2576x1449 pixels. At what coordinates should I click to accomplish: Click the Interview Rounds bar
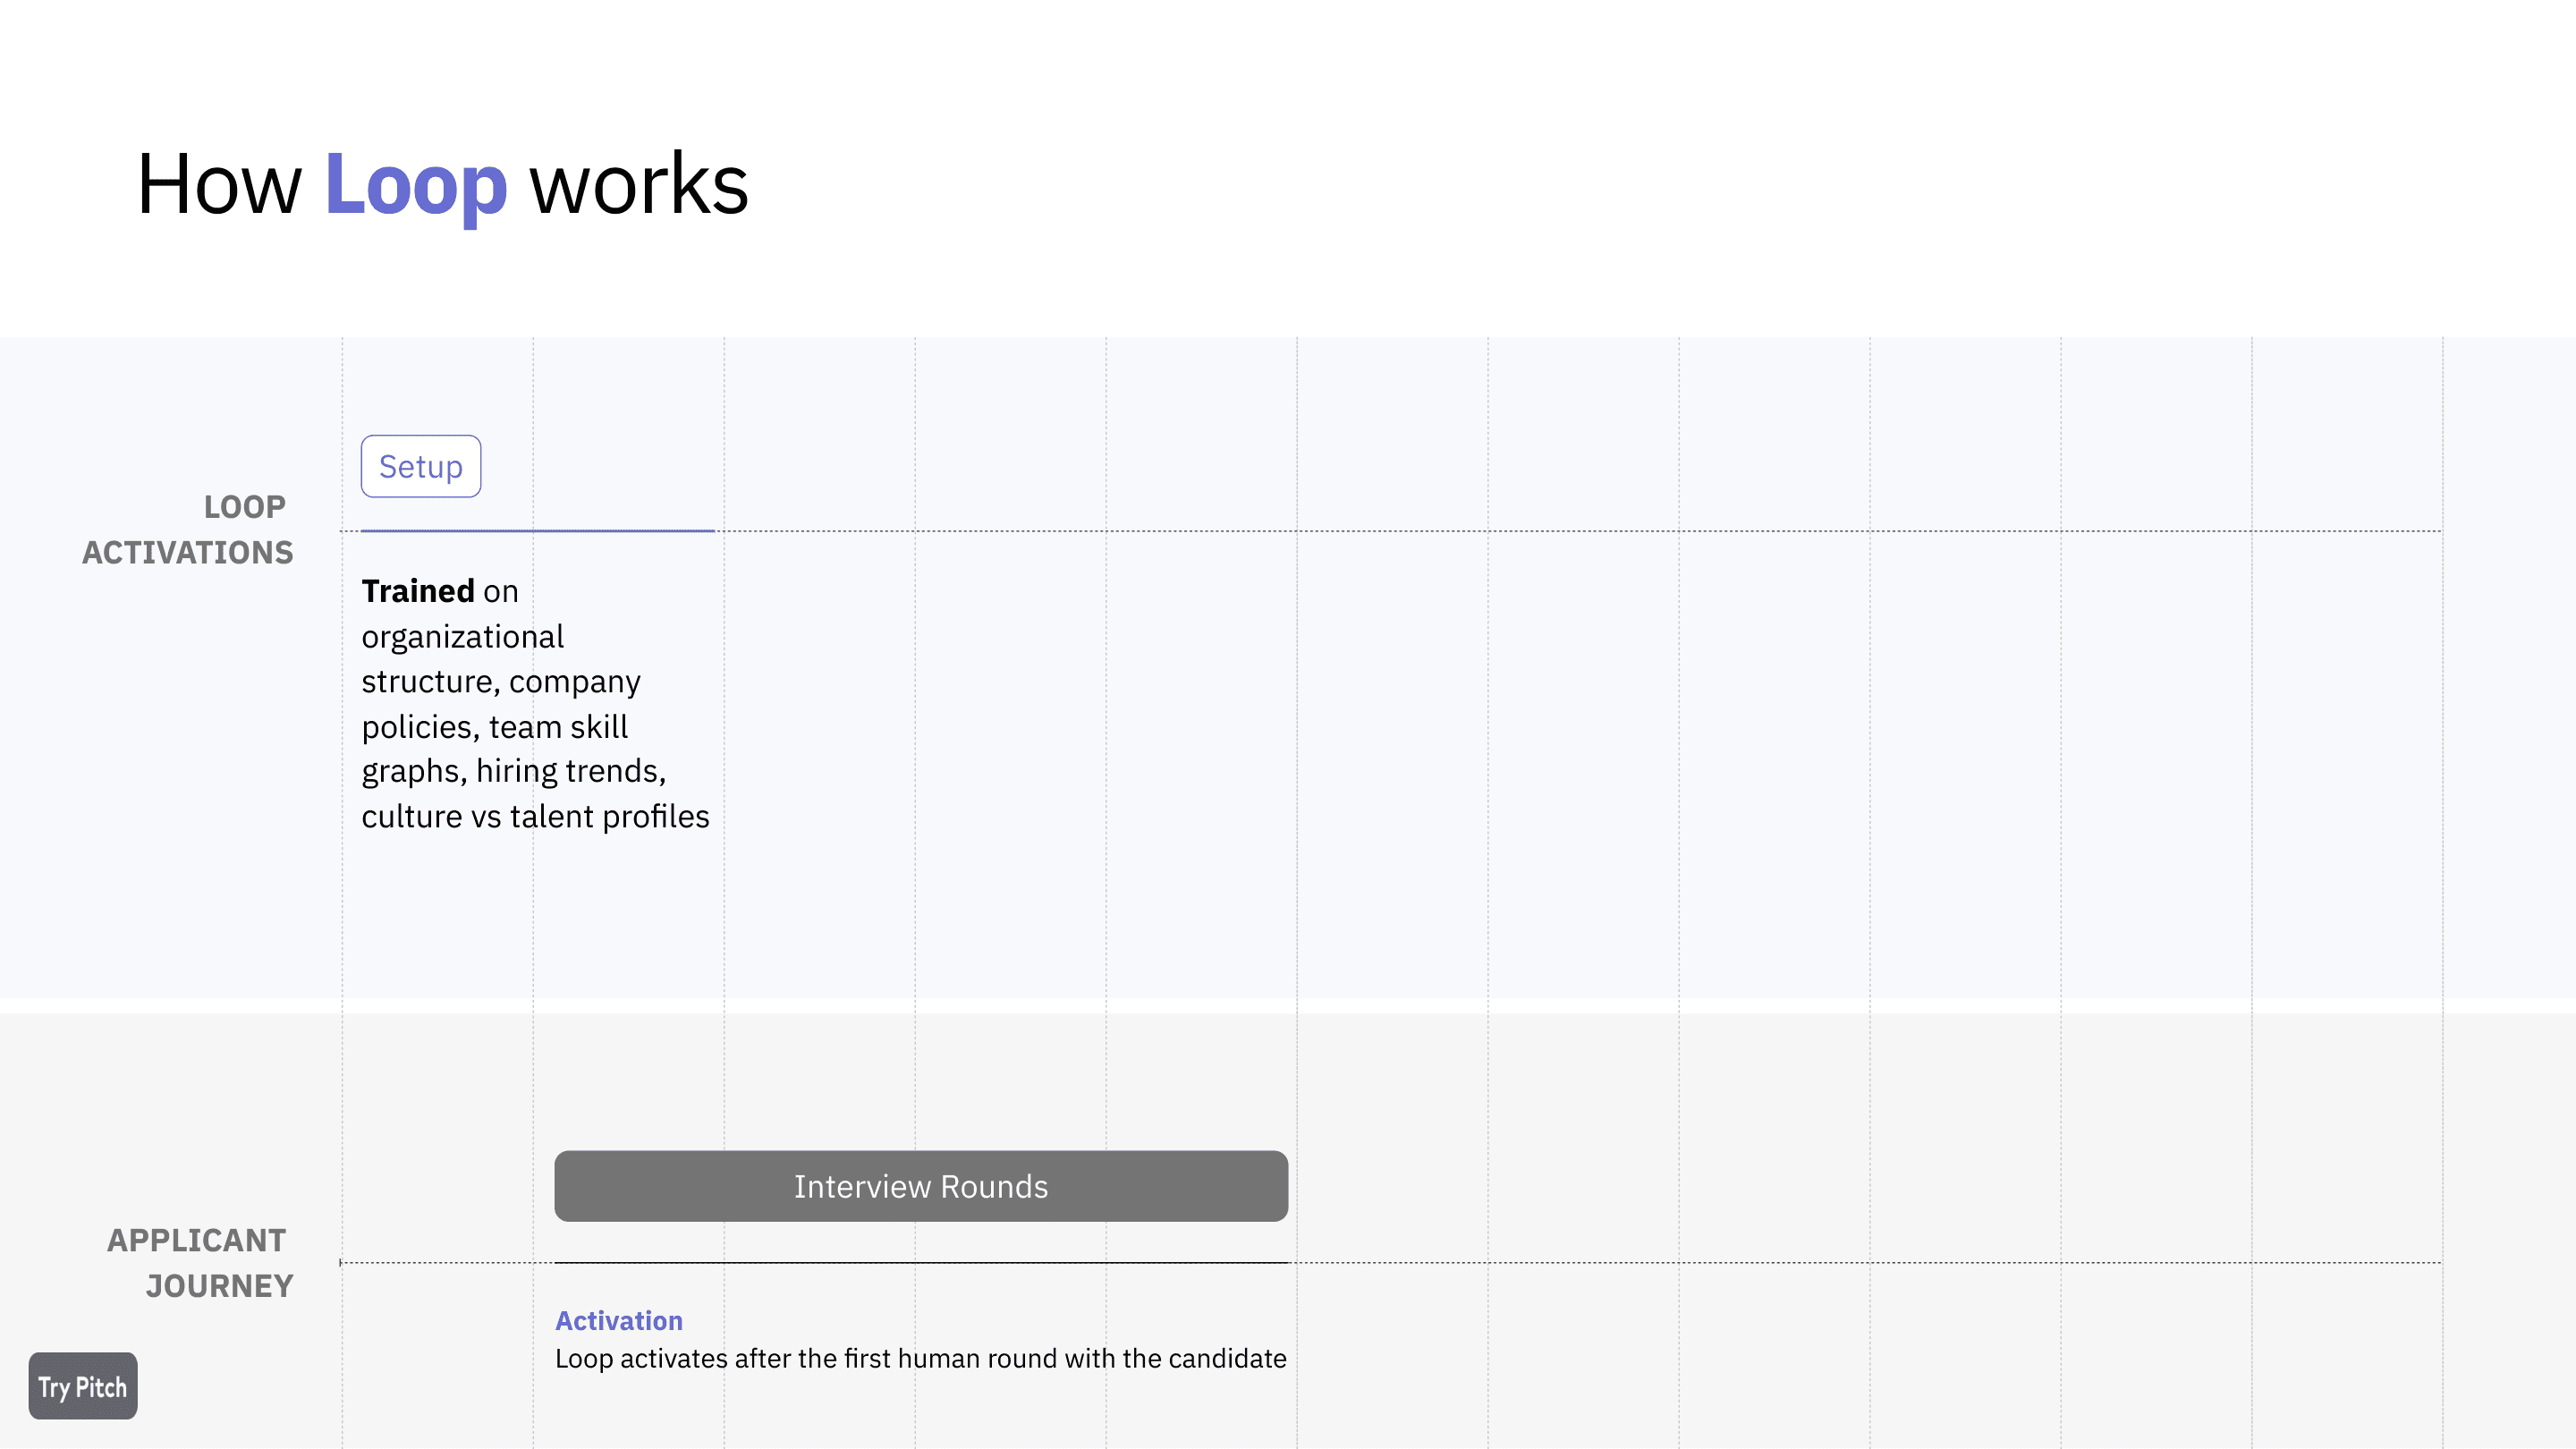tap(921, 1186)
